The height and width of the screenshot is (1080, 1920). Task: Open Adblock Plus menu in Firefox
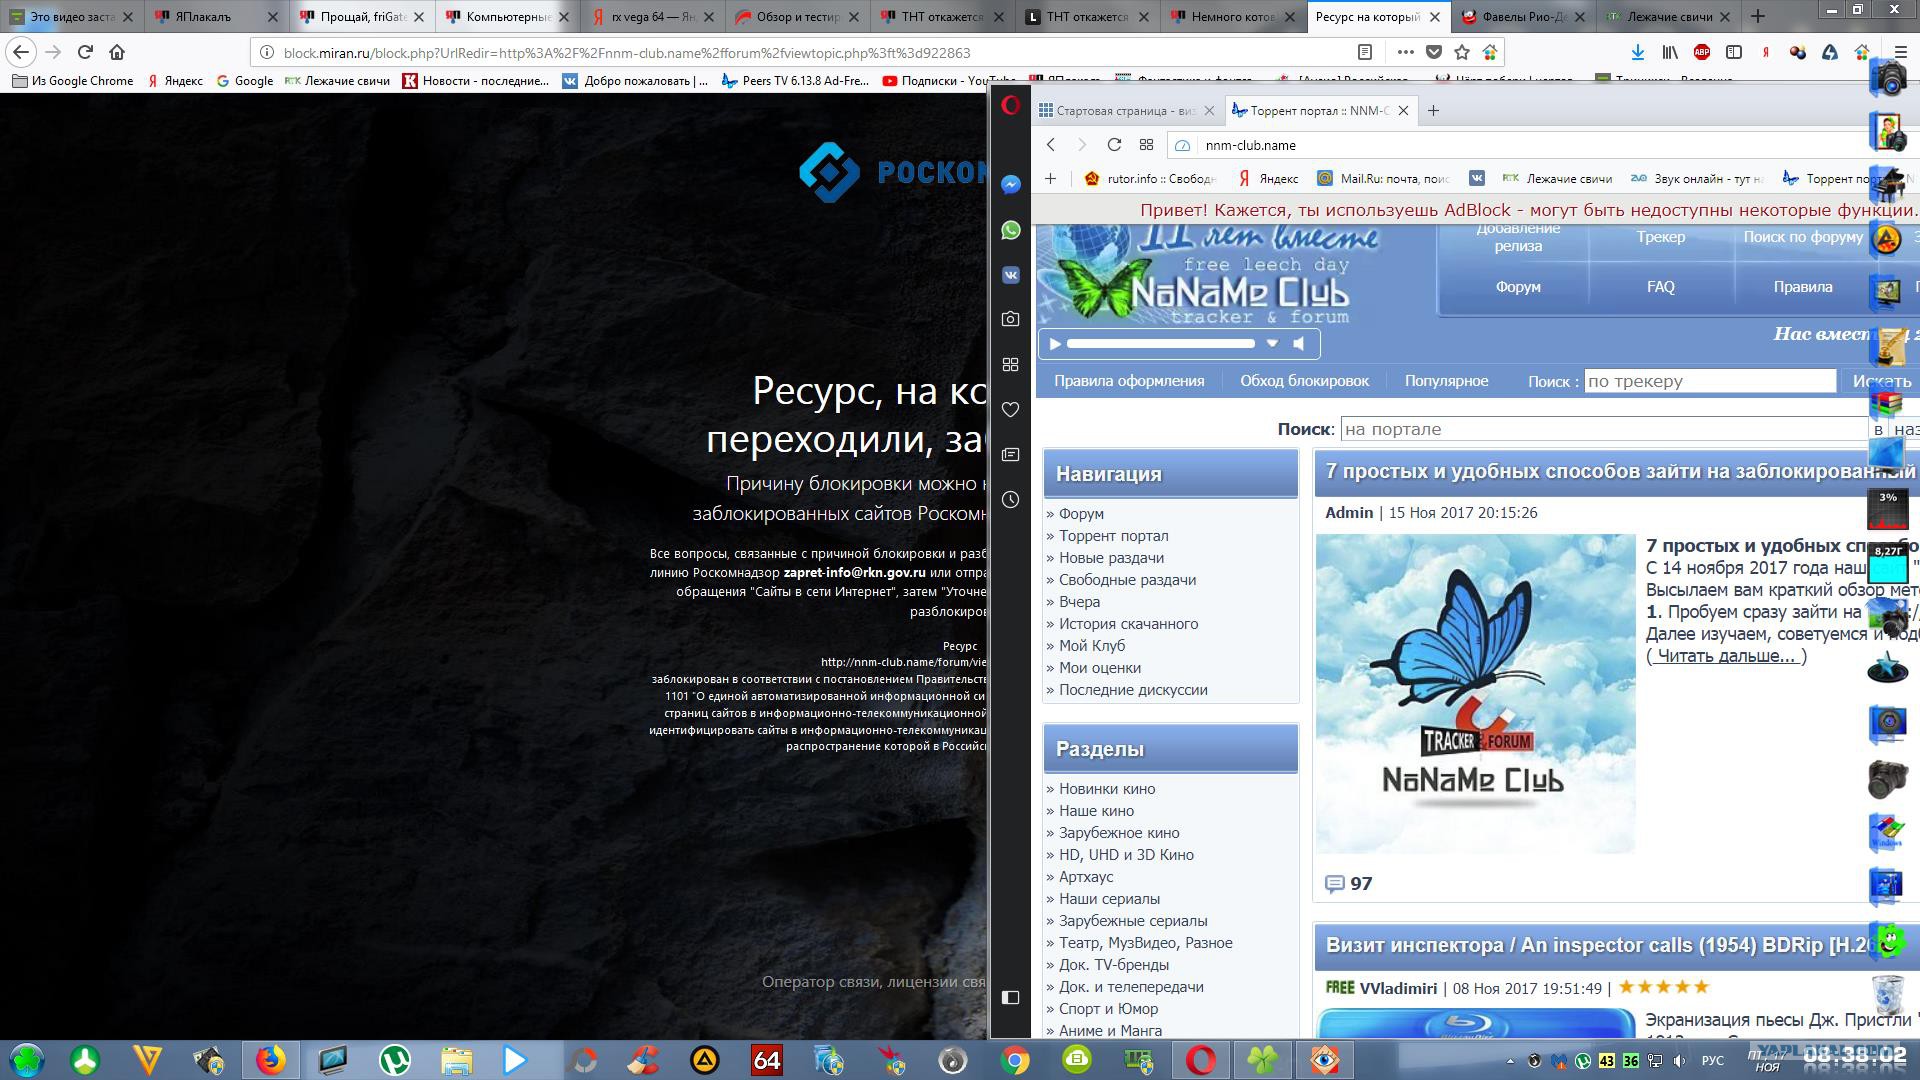pyautogui.click(x=1702, y=52)
